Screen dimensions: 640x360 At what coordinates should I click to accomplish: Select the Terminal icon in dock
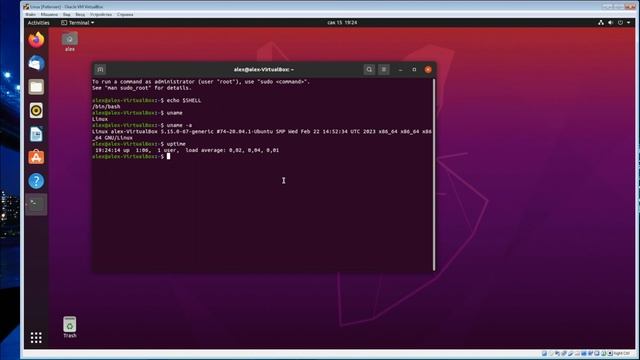[36, 204]
